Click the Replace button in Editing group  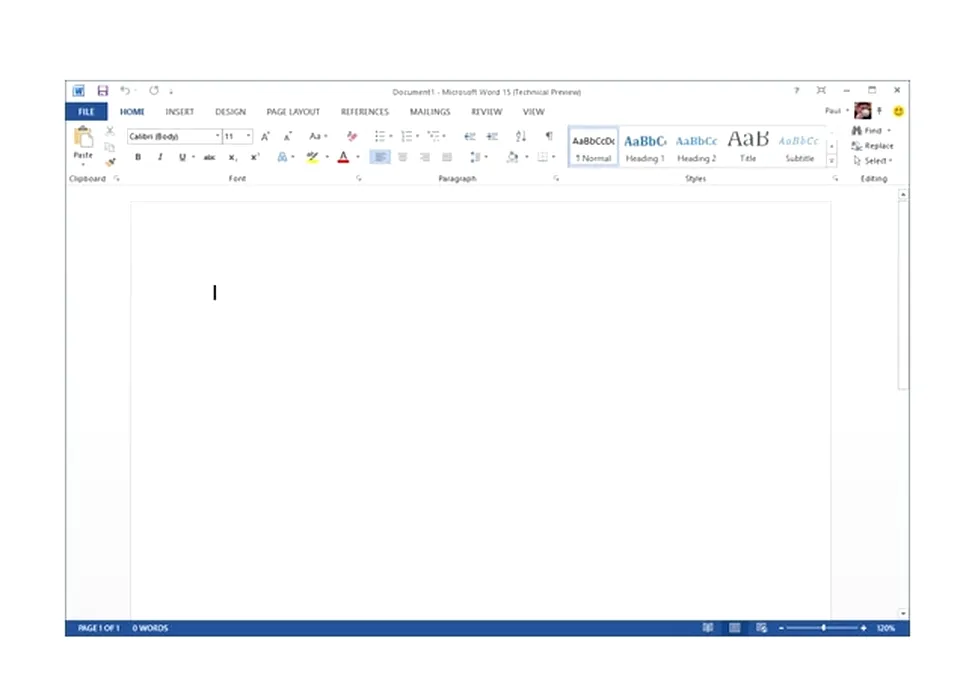pyautogui.click(x=873, y=146)
